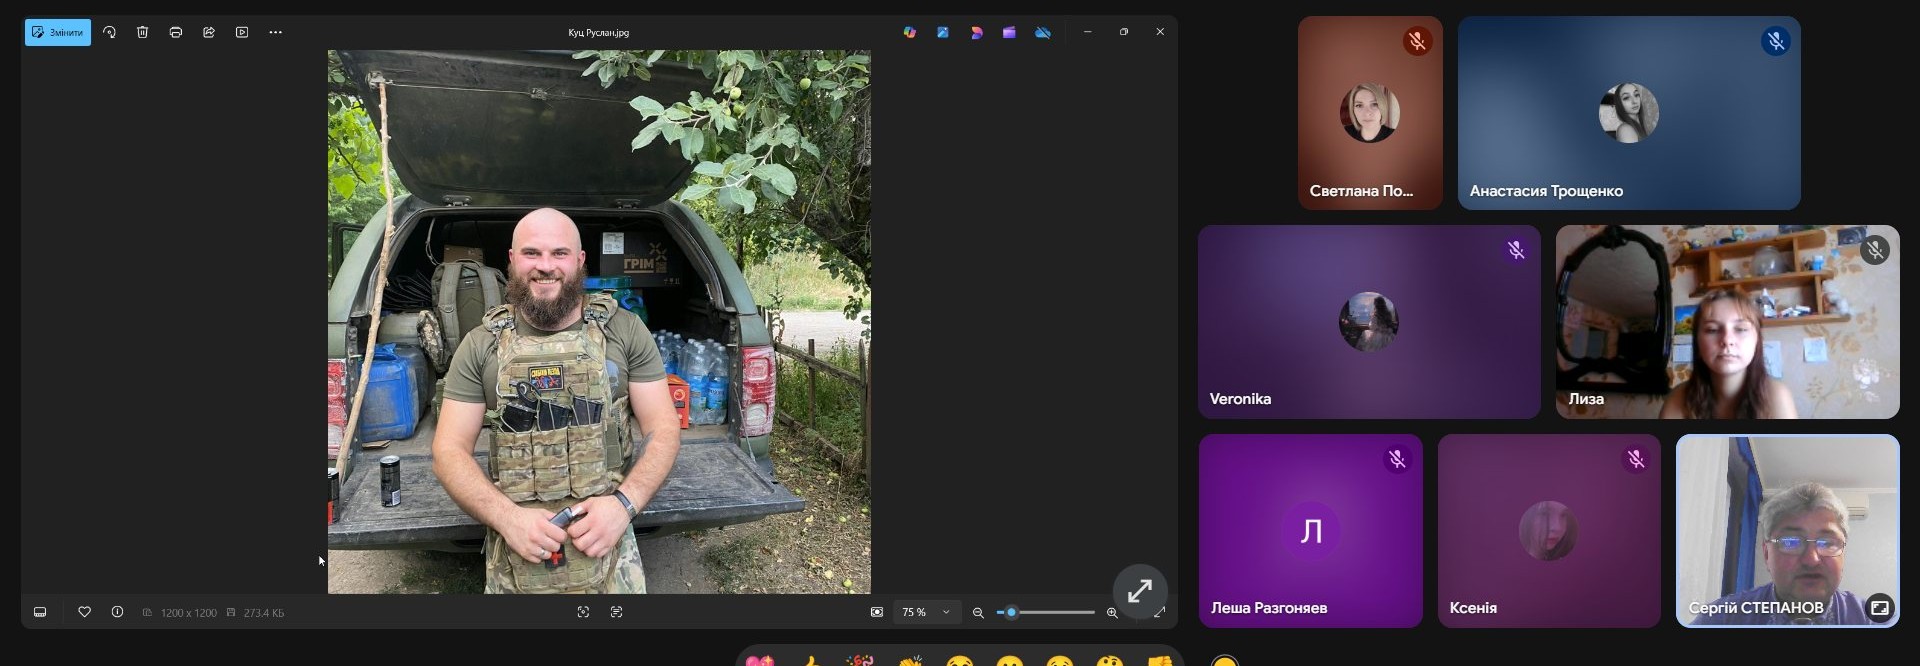Screen dimensions: 1920x666
Task: Click the zoom out magnifier icon
Action: [978, 612]
